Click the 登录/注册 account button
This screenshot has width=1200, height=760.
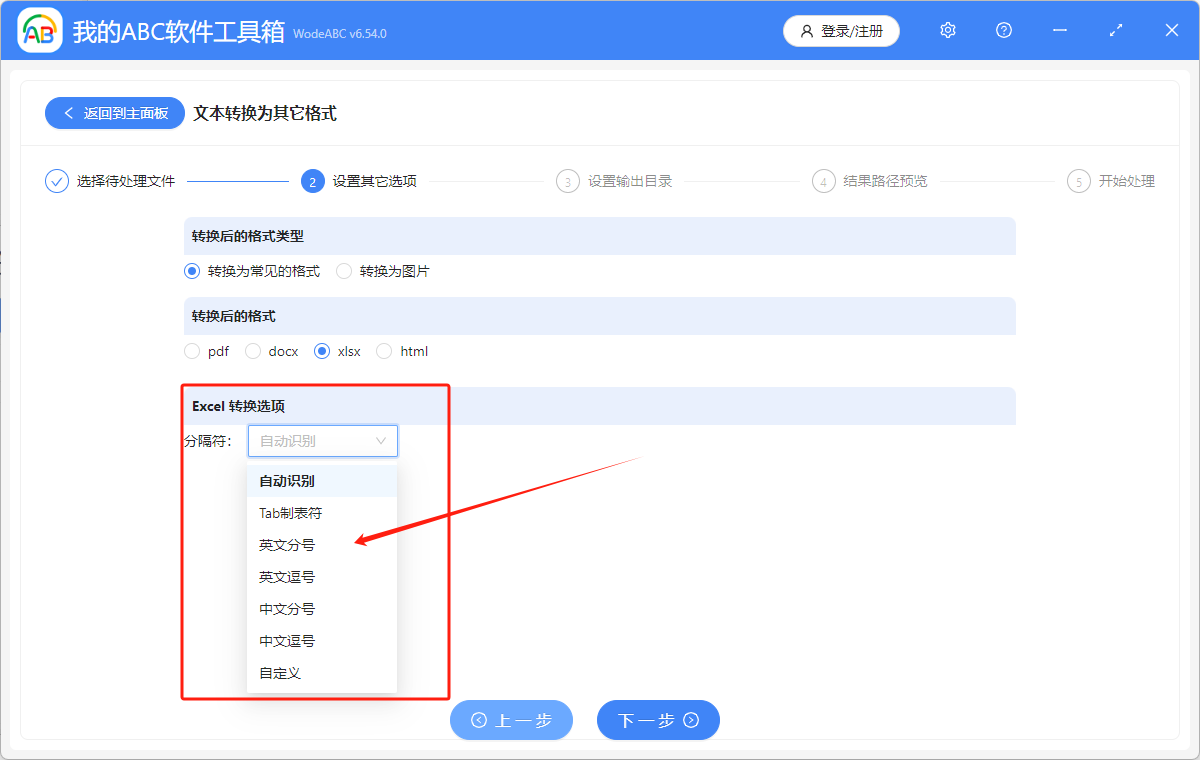click(841, 31)
